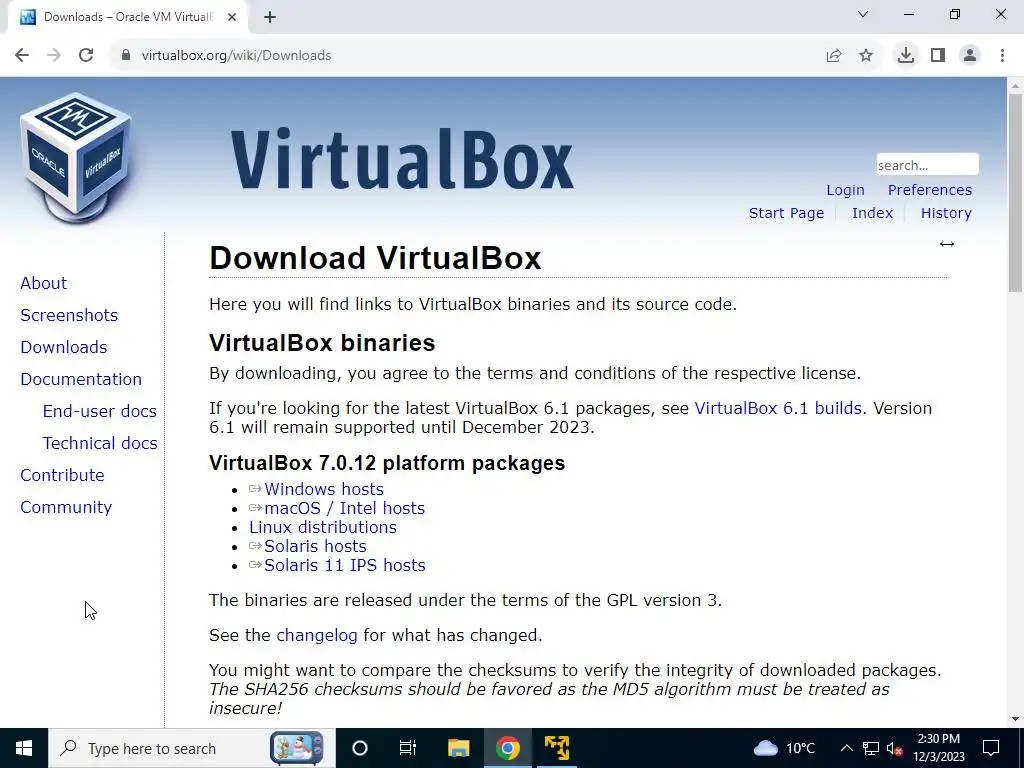Screen dimensions: 1024x768
Task: Show hidden system tray icons
Action: (x=846, y=748)
